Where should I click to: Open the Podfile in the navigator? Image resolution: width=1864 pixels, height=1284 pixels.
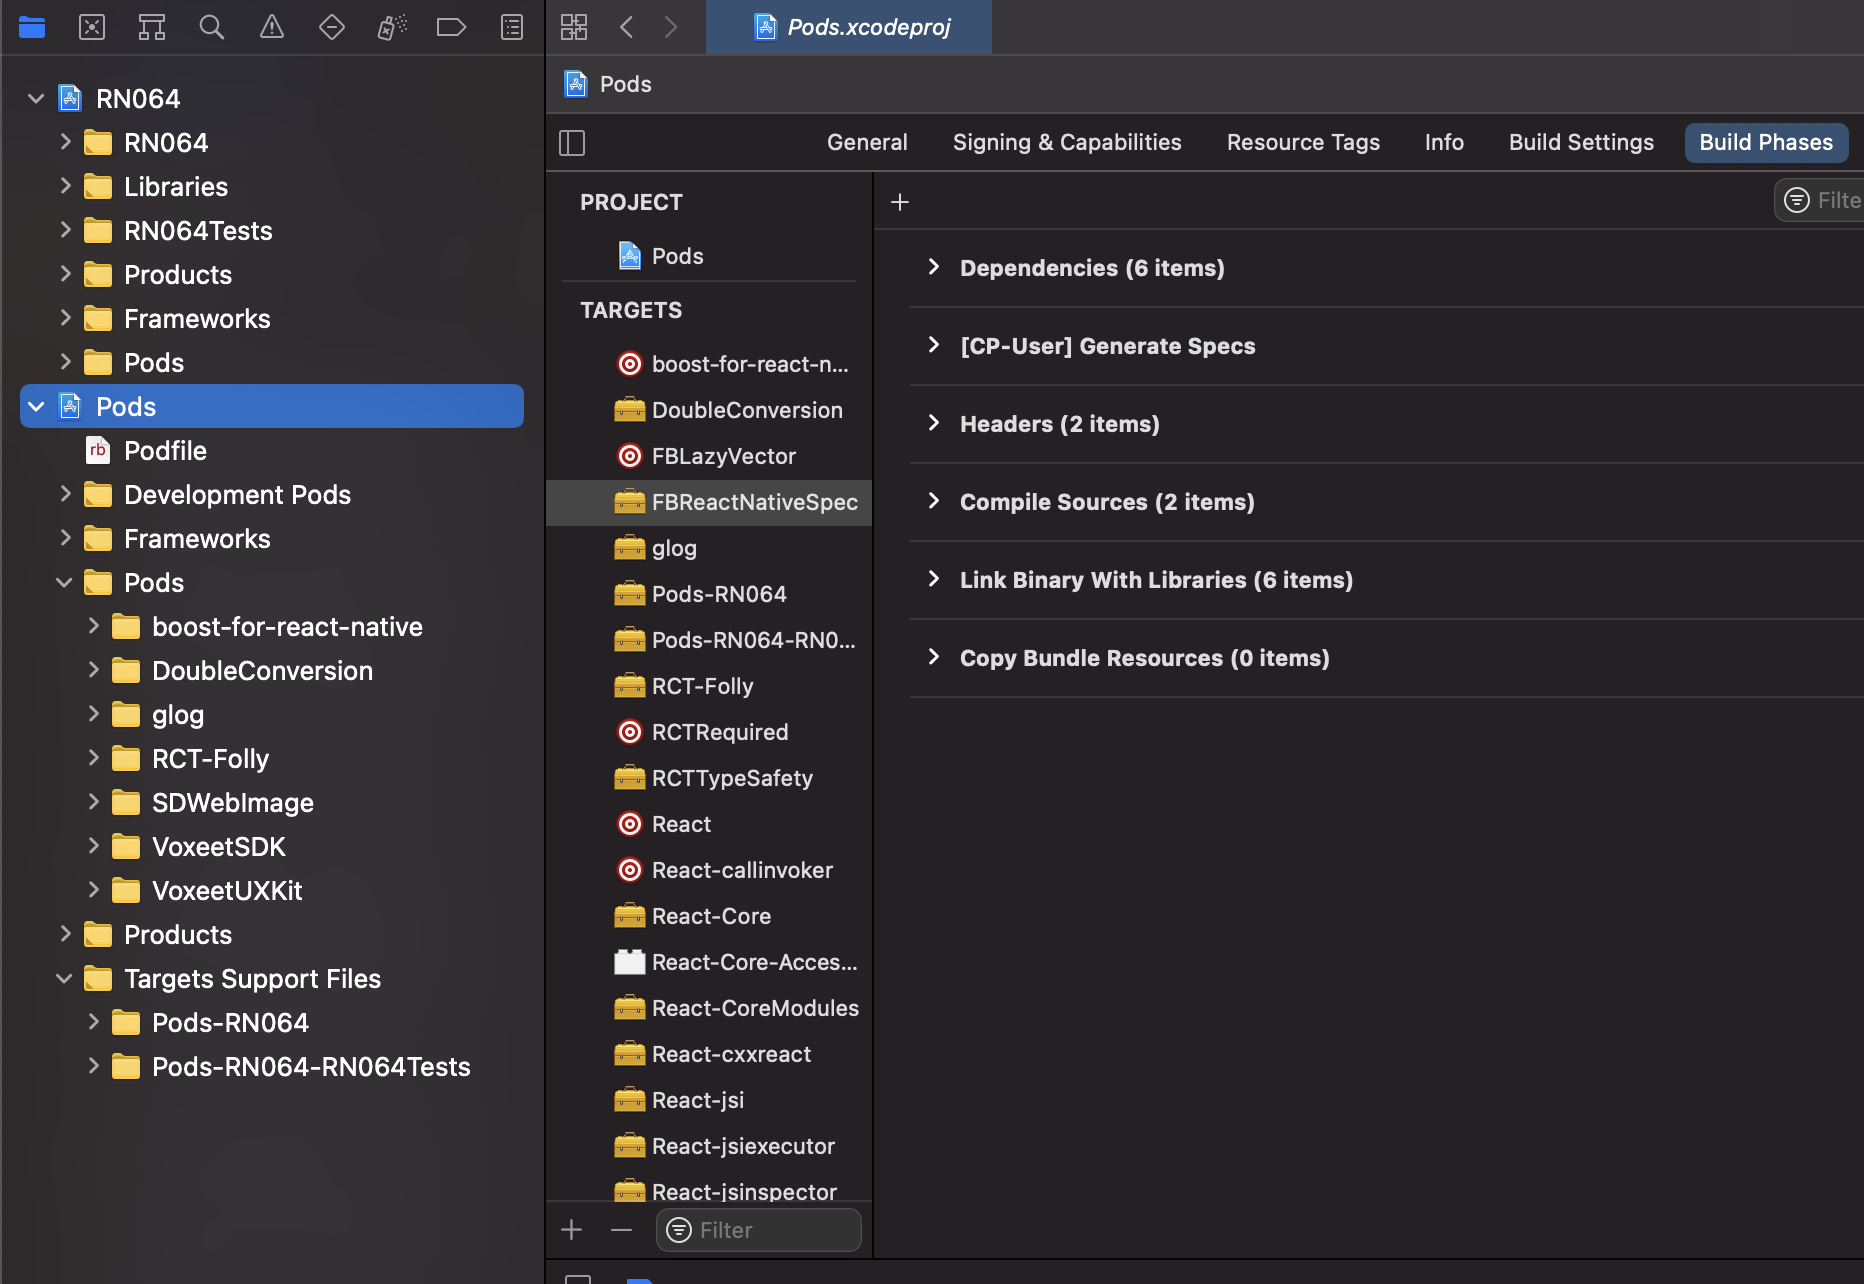click(x=165, y=450)
